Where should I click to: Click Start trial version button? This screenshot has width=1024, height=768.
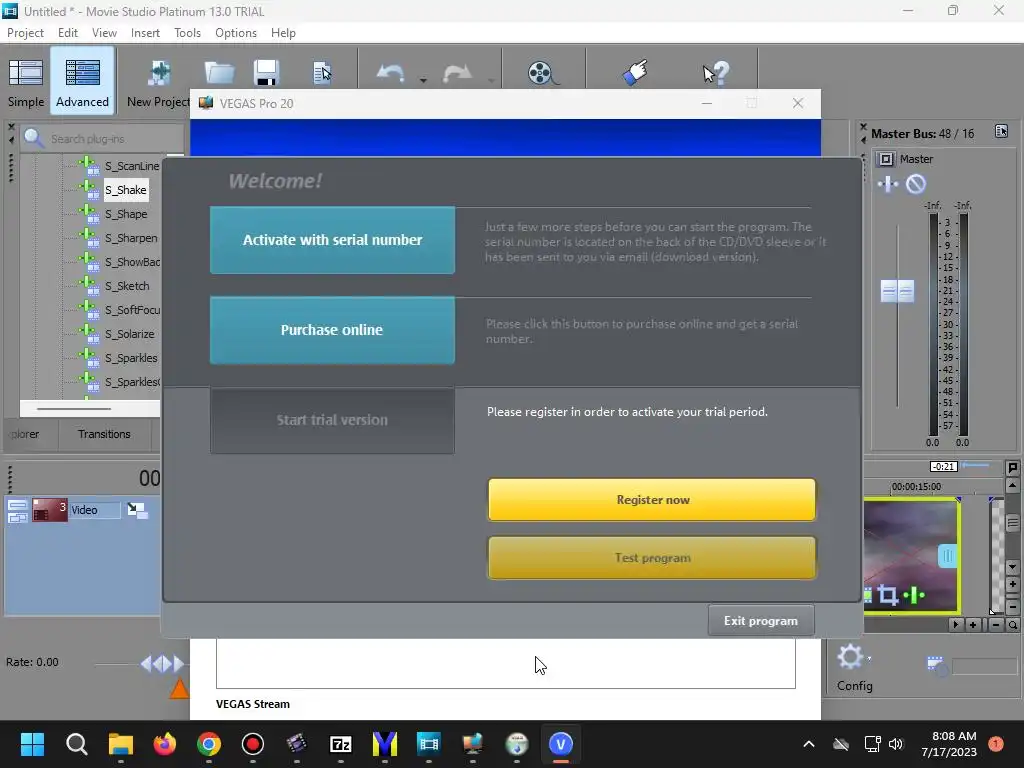tap(332, 420)
